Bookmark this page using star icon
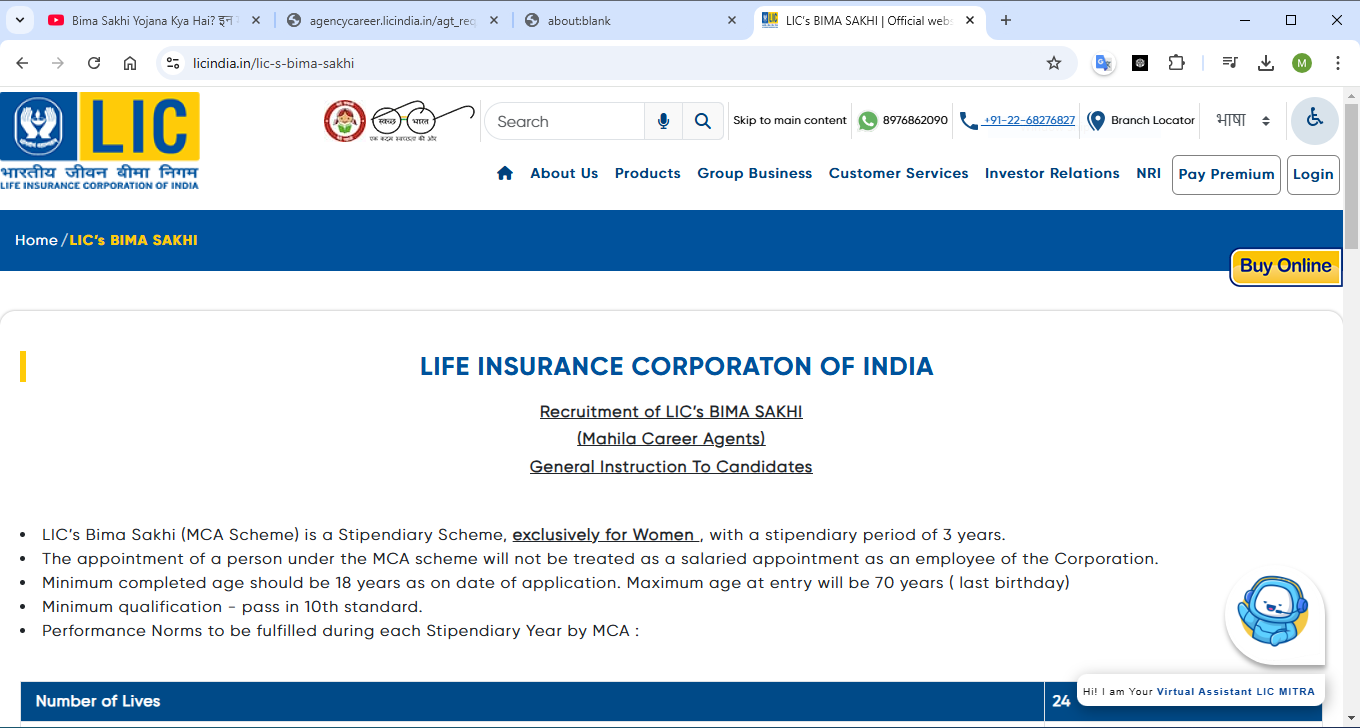 coord(1054,63)
